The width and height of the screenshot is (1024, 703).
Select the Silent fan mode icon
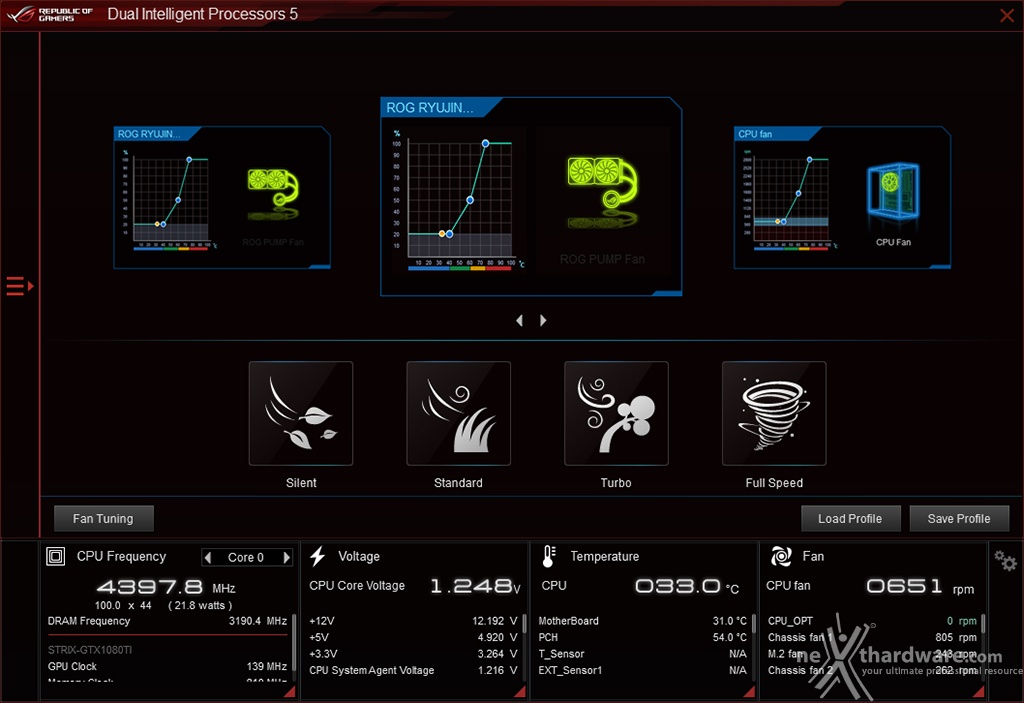[x=301, y=414]
